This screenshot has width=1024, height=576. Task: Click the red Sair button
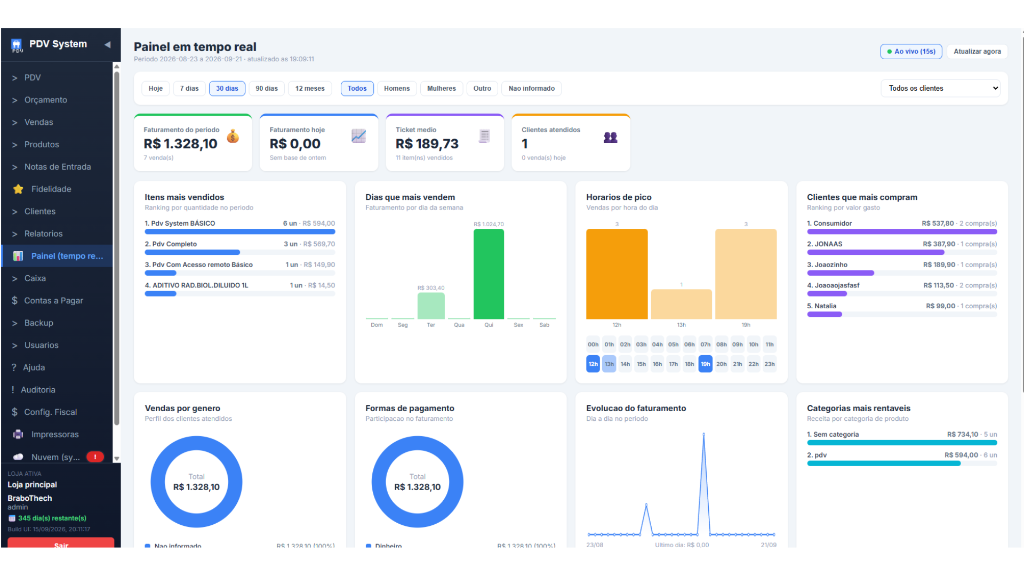[x=61, y=543]
